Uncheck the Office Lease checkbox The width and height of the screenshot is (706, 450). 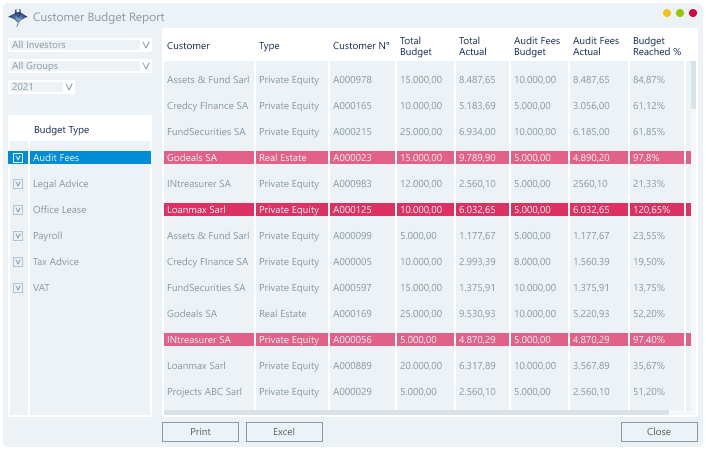click(x=18, y=210)
